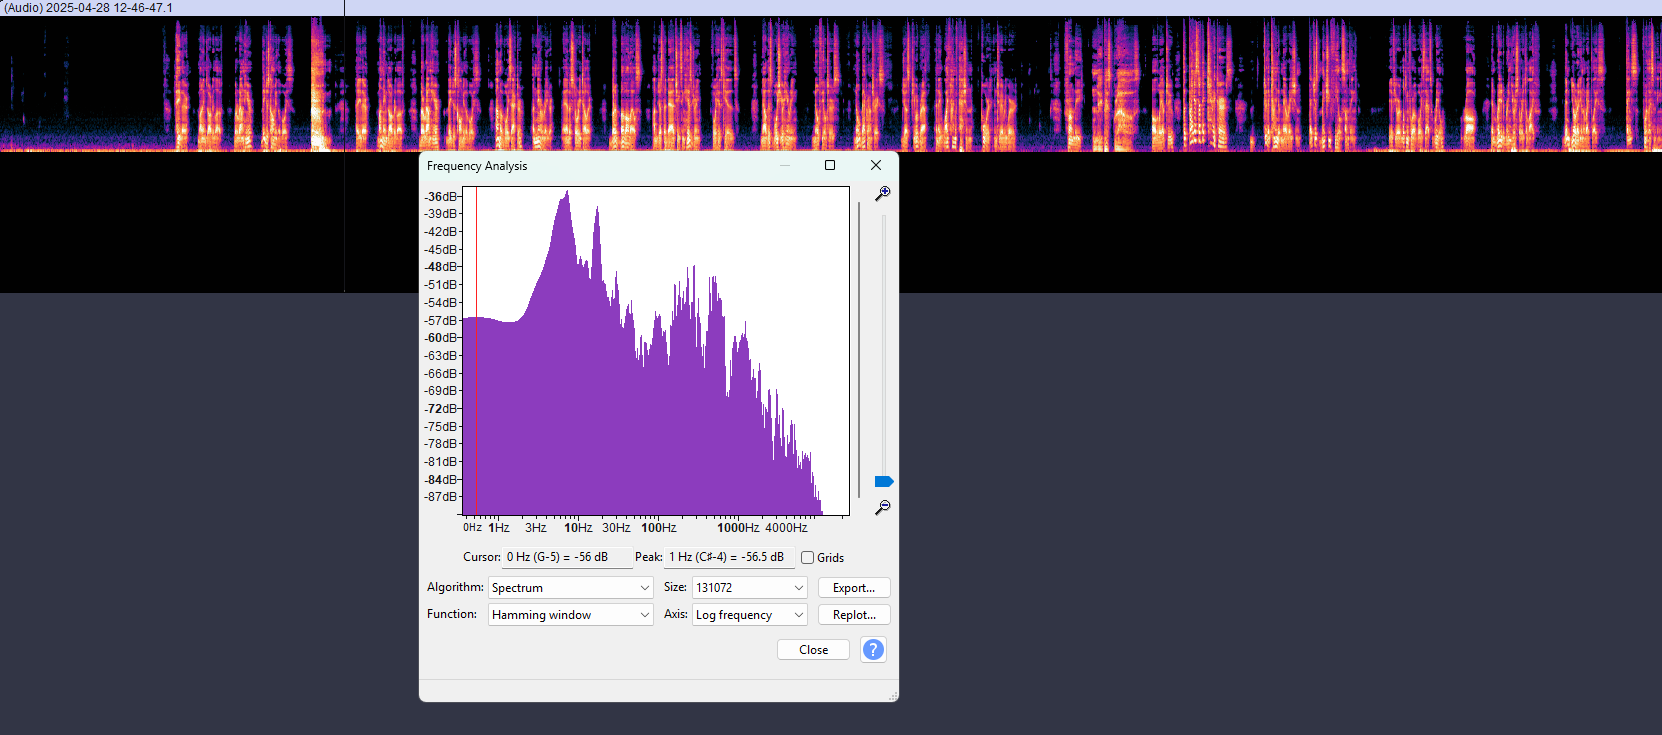Maximize the Frequency Analysis window

click(830, 166)
